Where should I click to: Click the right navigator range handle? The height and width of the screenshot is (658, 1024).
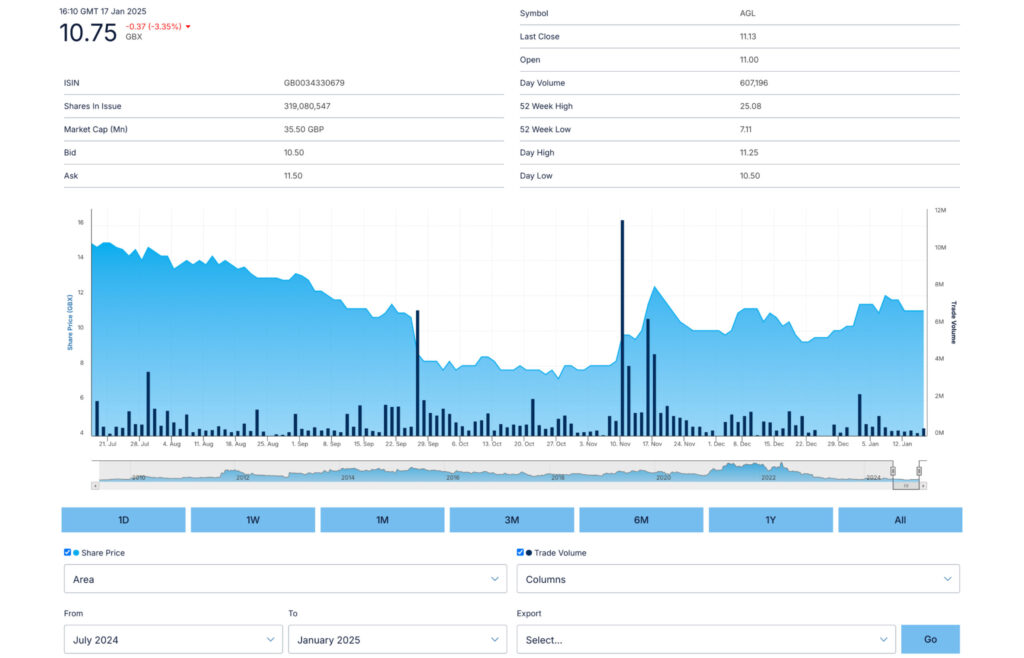tap(919, 471)
